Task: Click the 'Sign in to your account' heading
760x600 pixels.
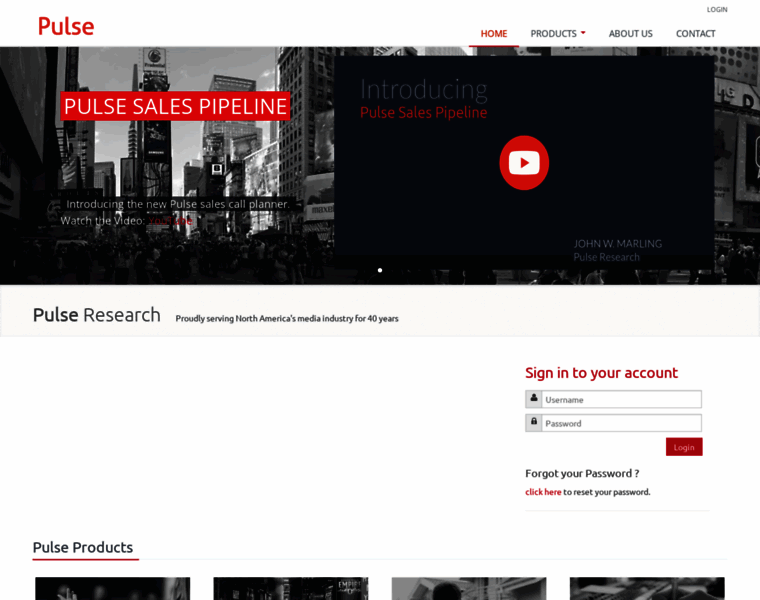Action: pyautogui.click(x=601, y=373)
